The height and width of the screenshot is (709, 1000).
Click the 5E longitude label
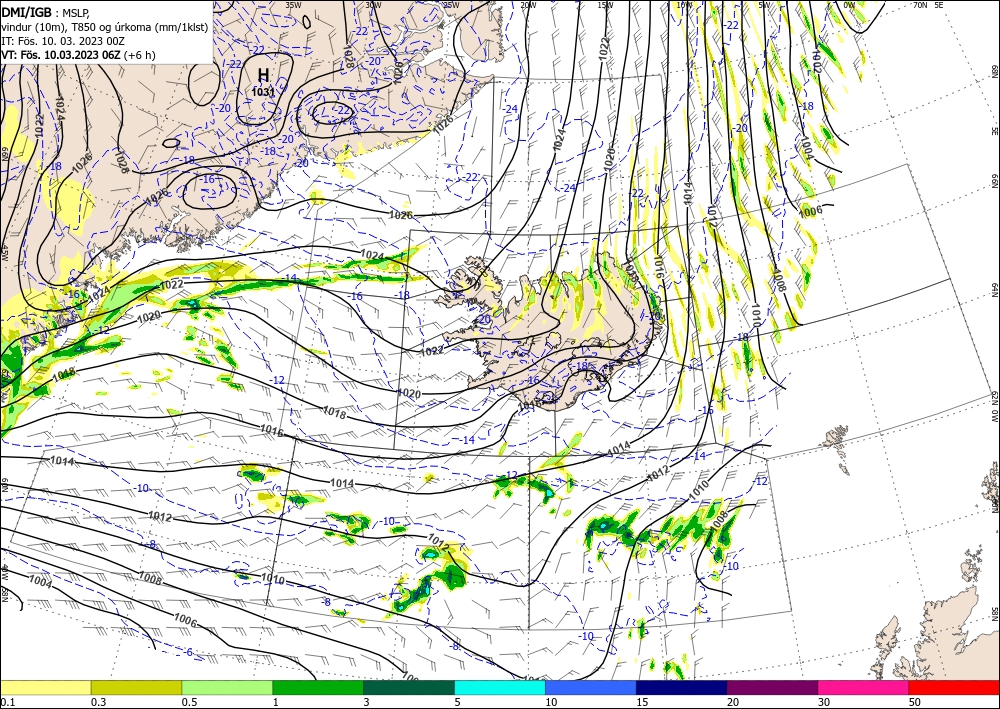click(939, 4)
